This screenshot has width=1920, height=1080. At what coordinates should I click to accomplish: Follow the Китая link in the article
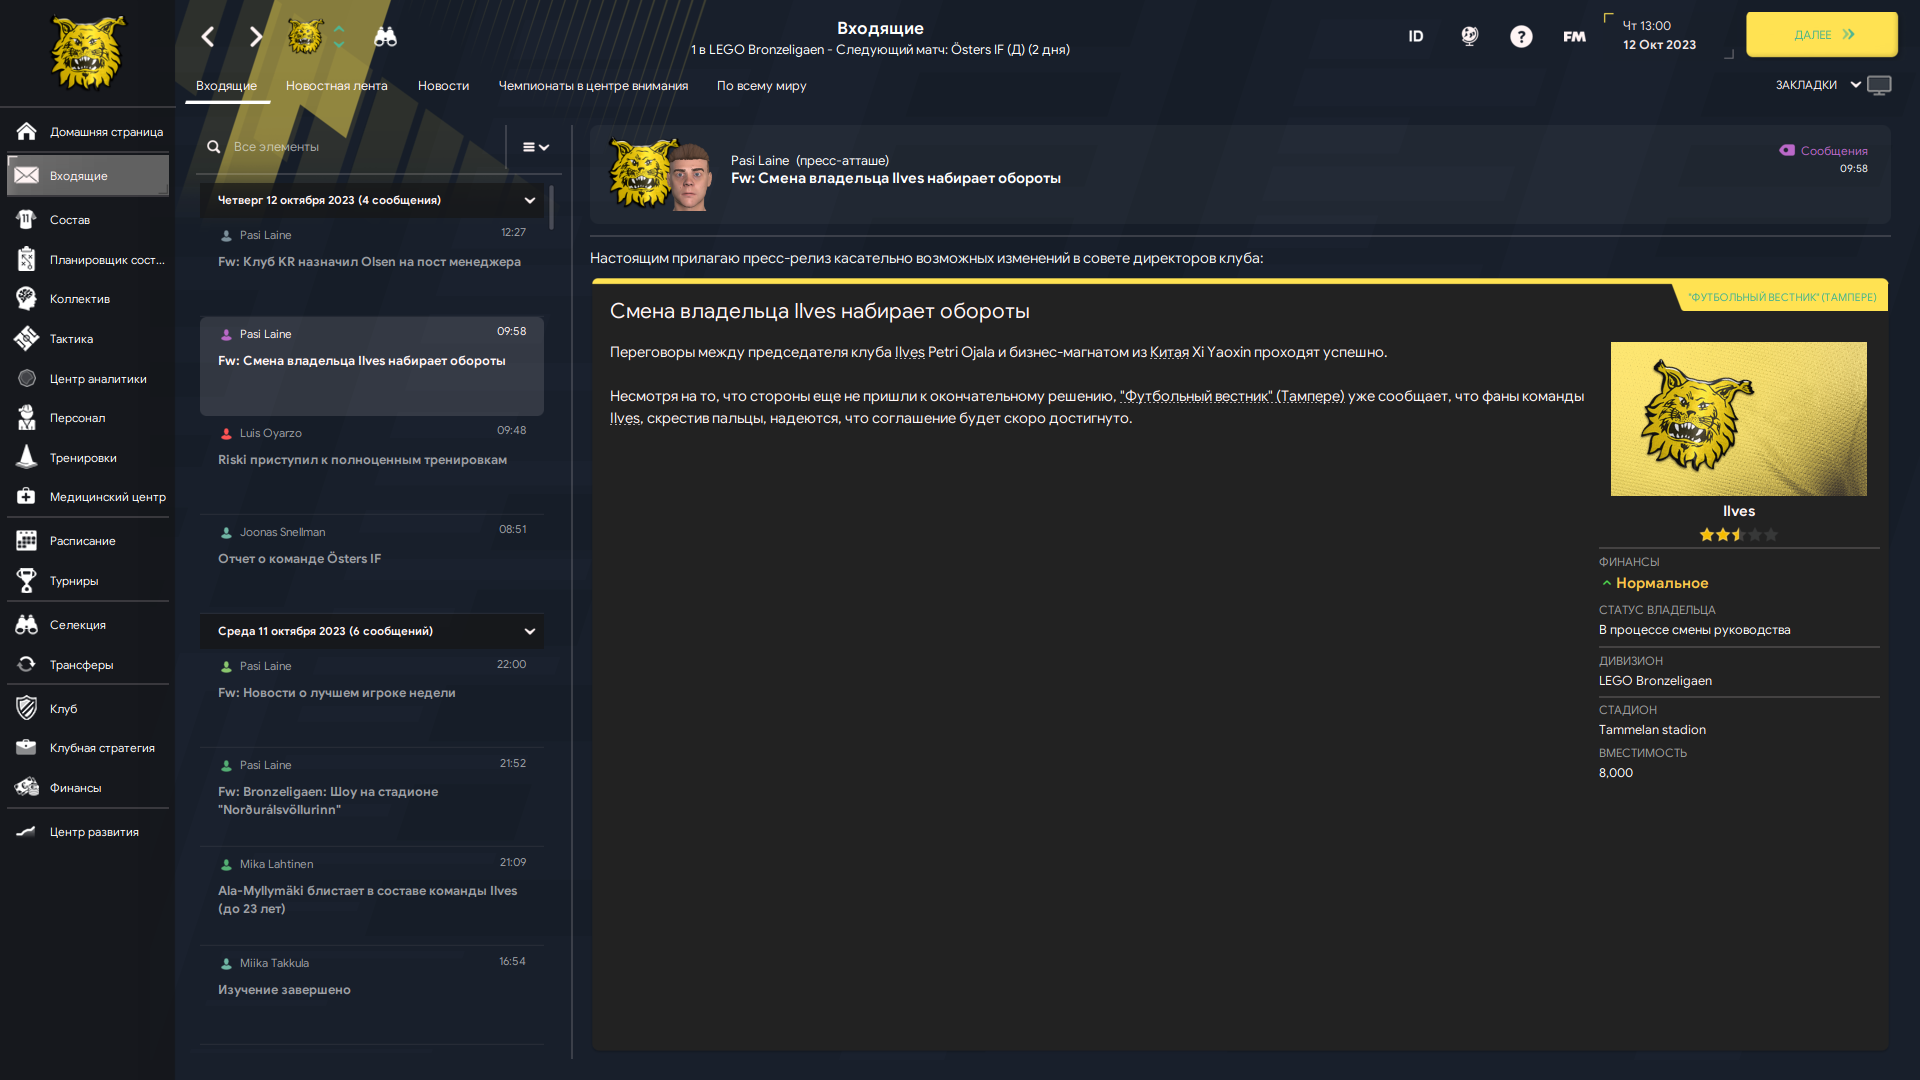click(x=1169, y=352)
